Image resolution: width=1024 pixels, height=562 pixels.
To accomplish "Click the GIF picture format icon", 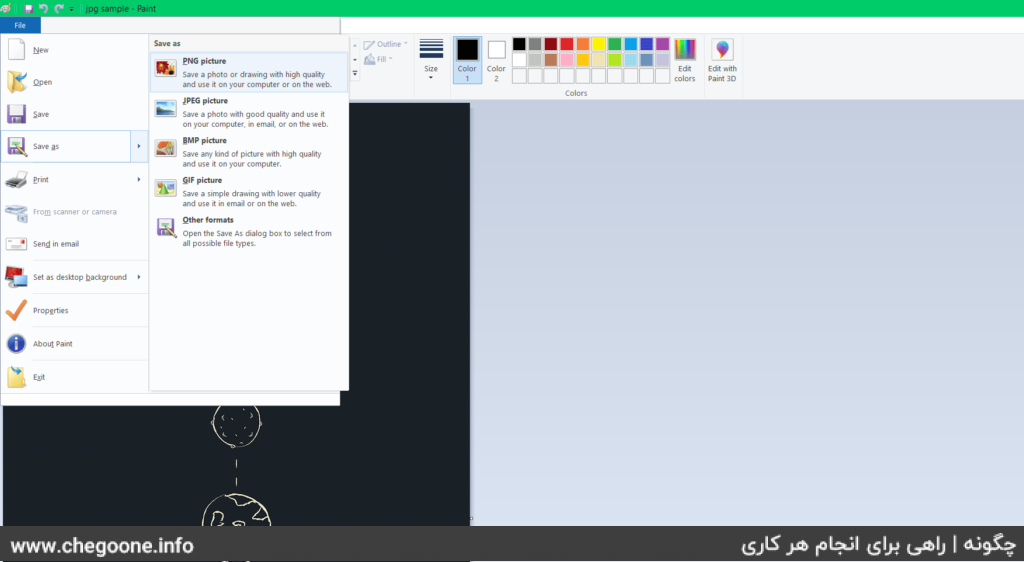I will coord(165,188).
